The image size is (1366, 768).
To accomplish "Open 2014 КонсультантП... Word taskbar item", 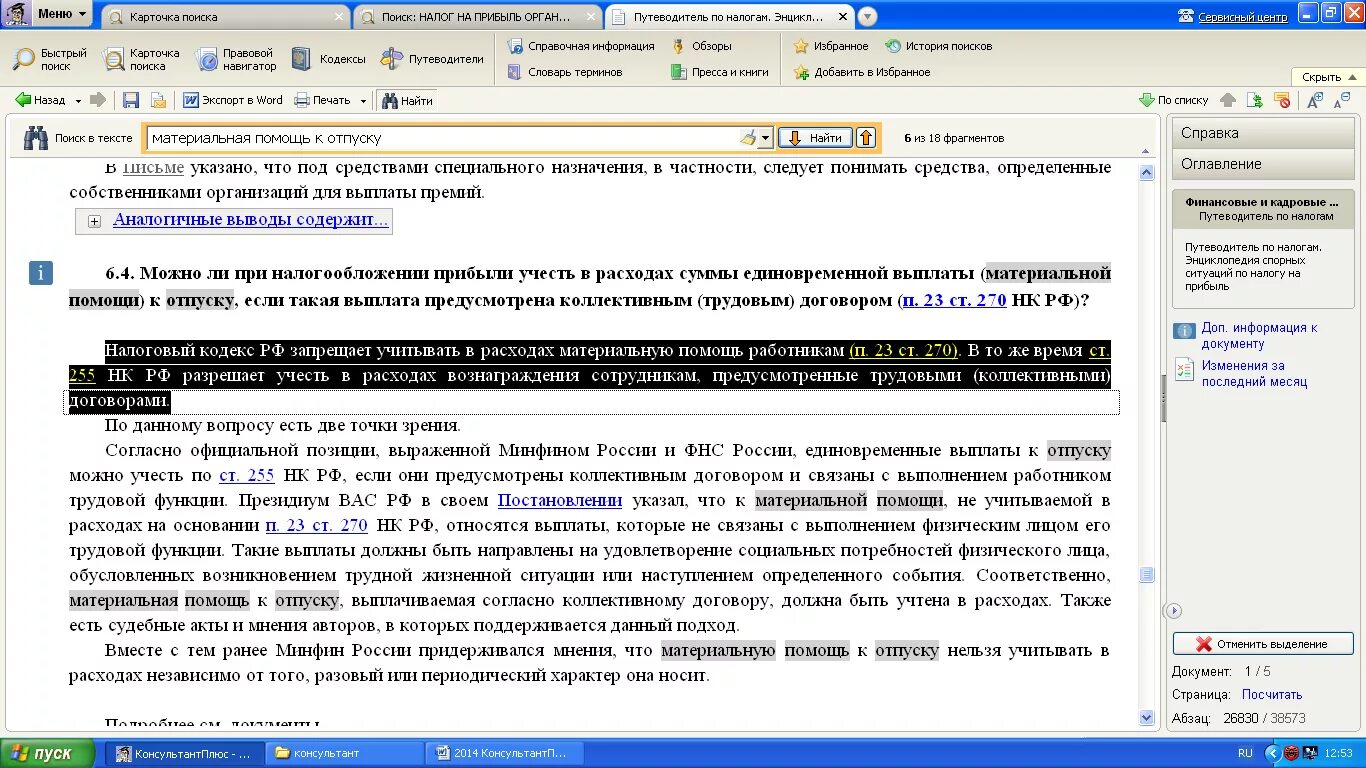I will point(505,753).
